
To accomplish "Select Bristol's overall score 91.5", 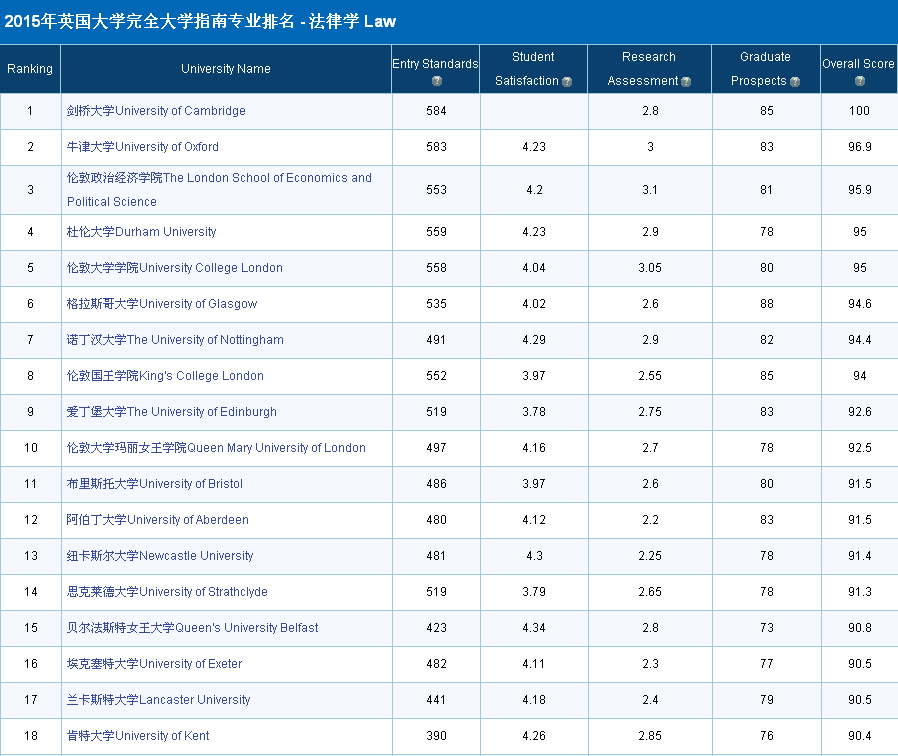I will (860, 484).
